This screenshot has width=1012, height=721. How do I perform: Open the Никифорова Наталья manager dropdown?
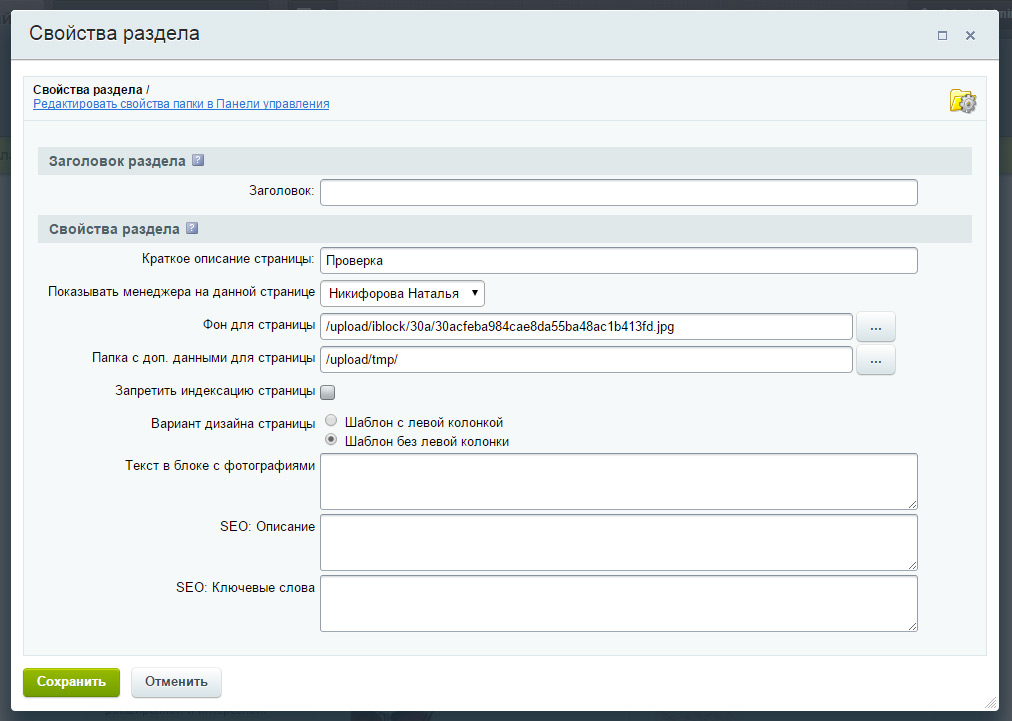pos(402,294)
